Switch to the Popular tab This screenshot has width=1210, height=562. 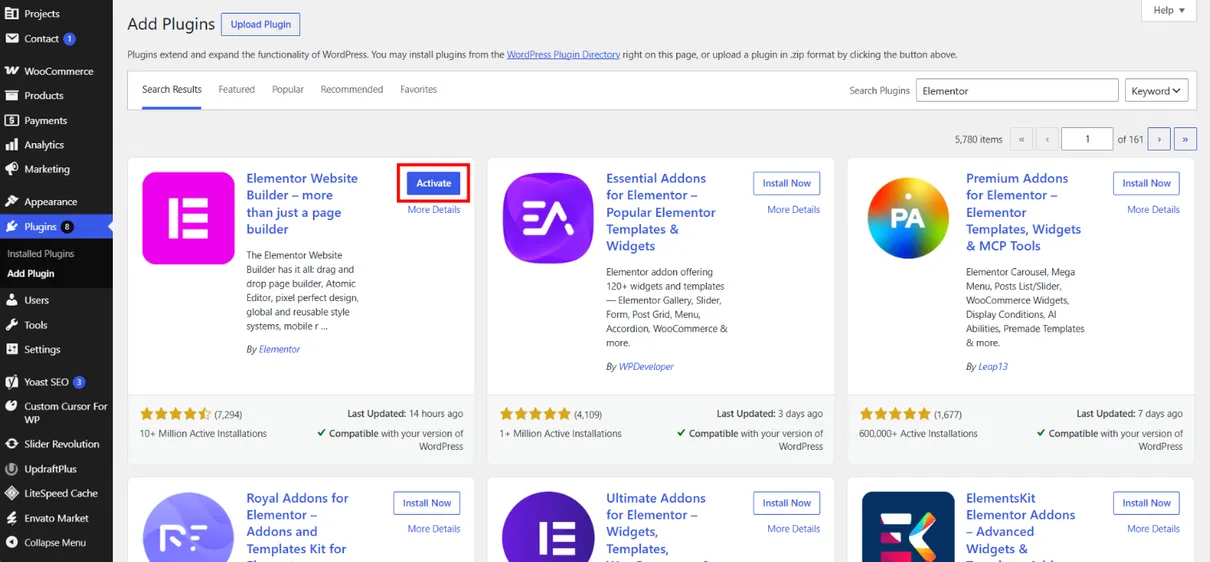[x=288, y=90]
